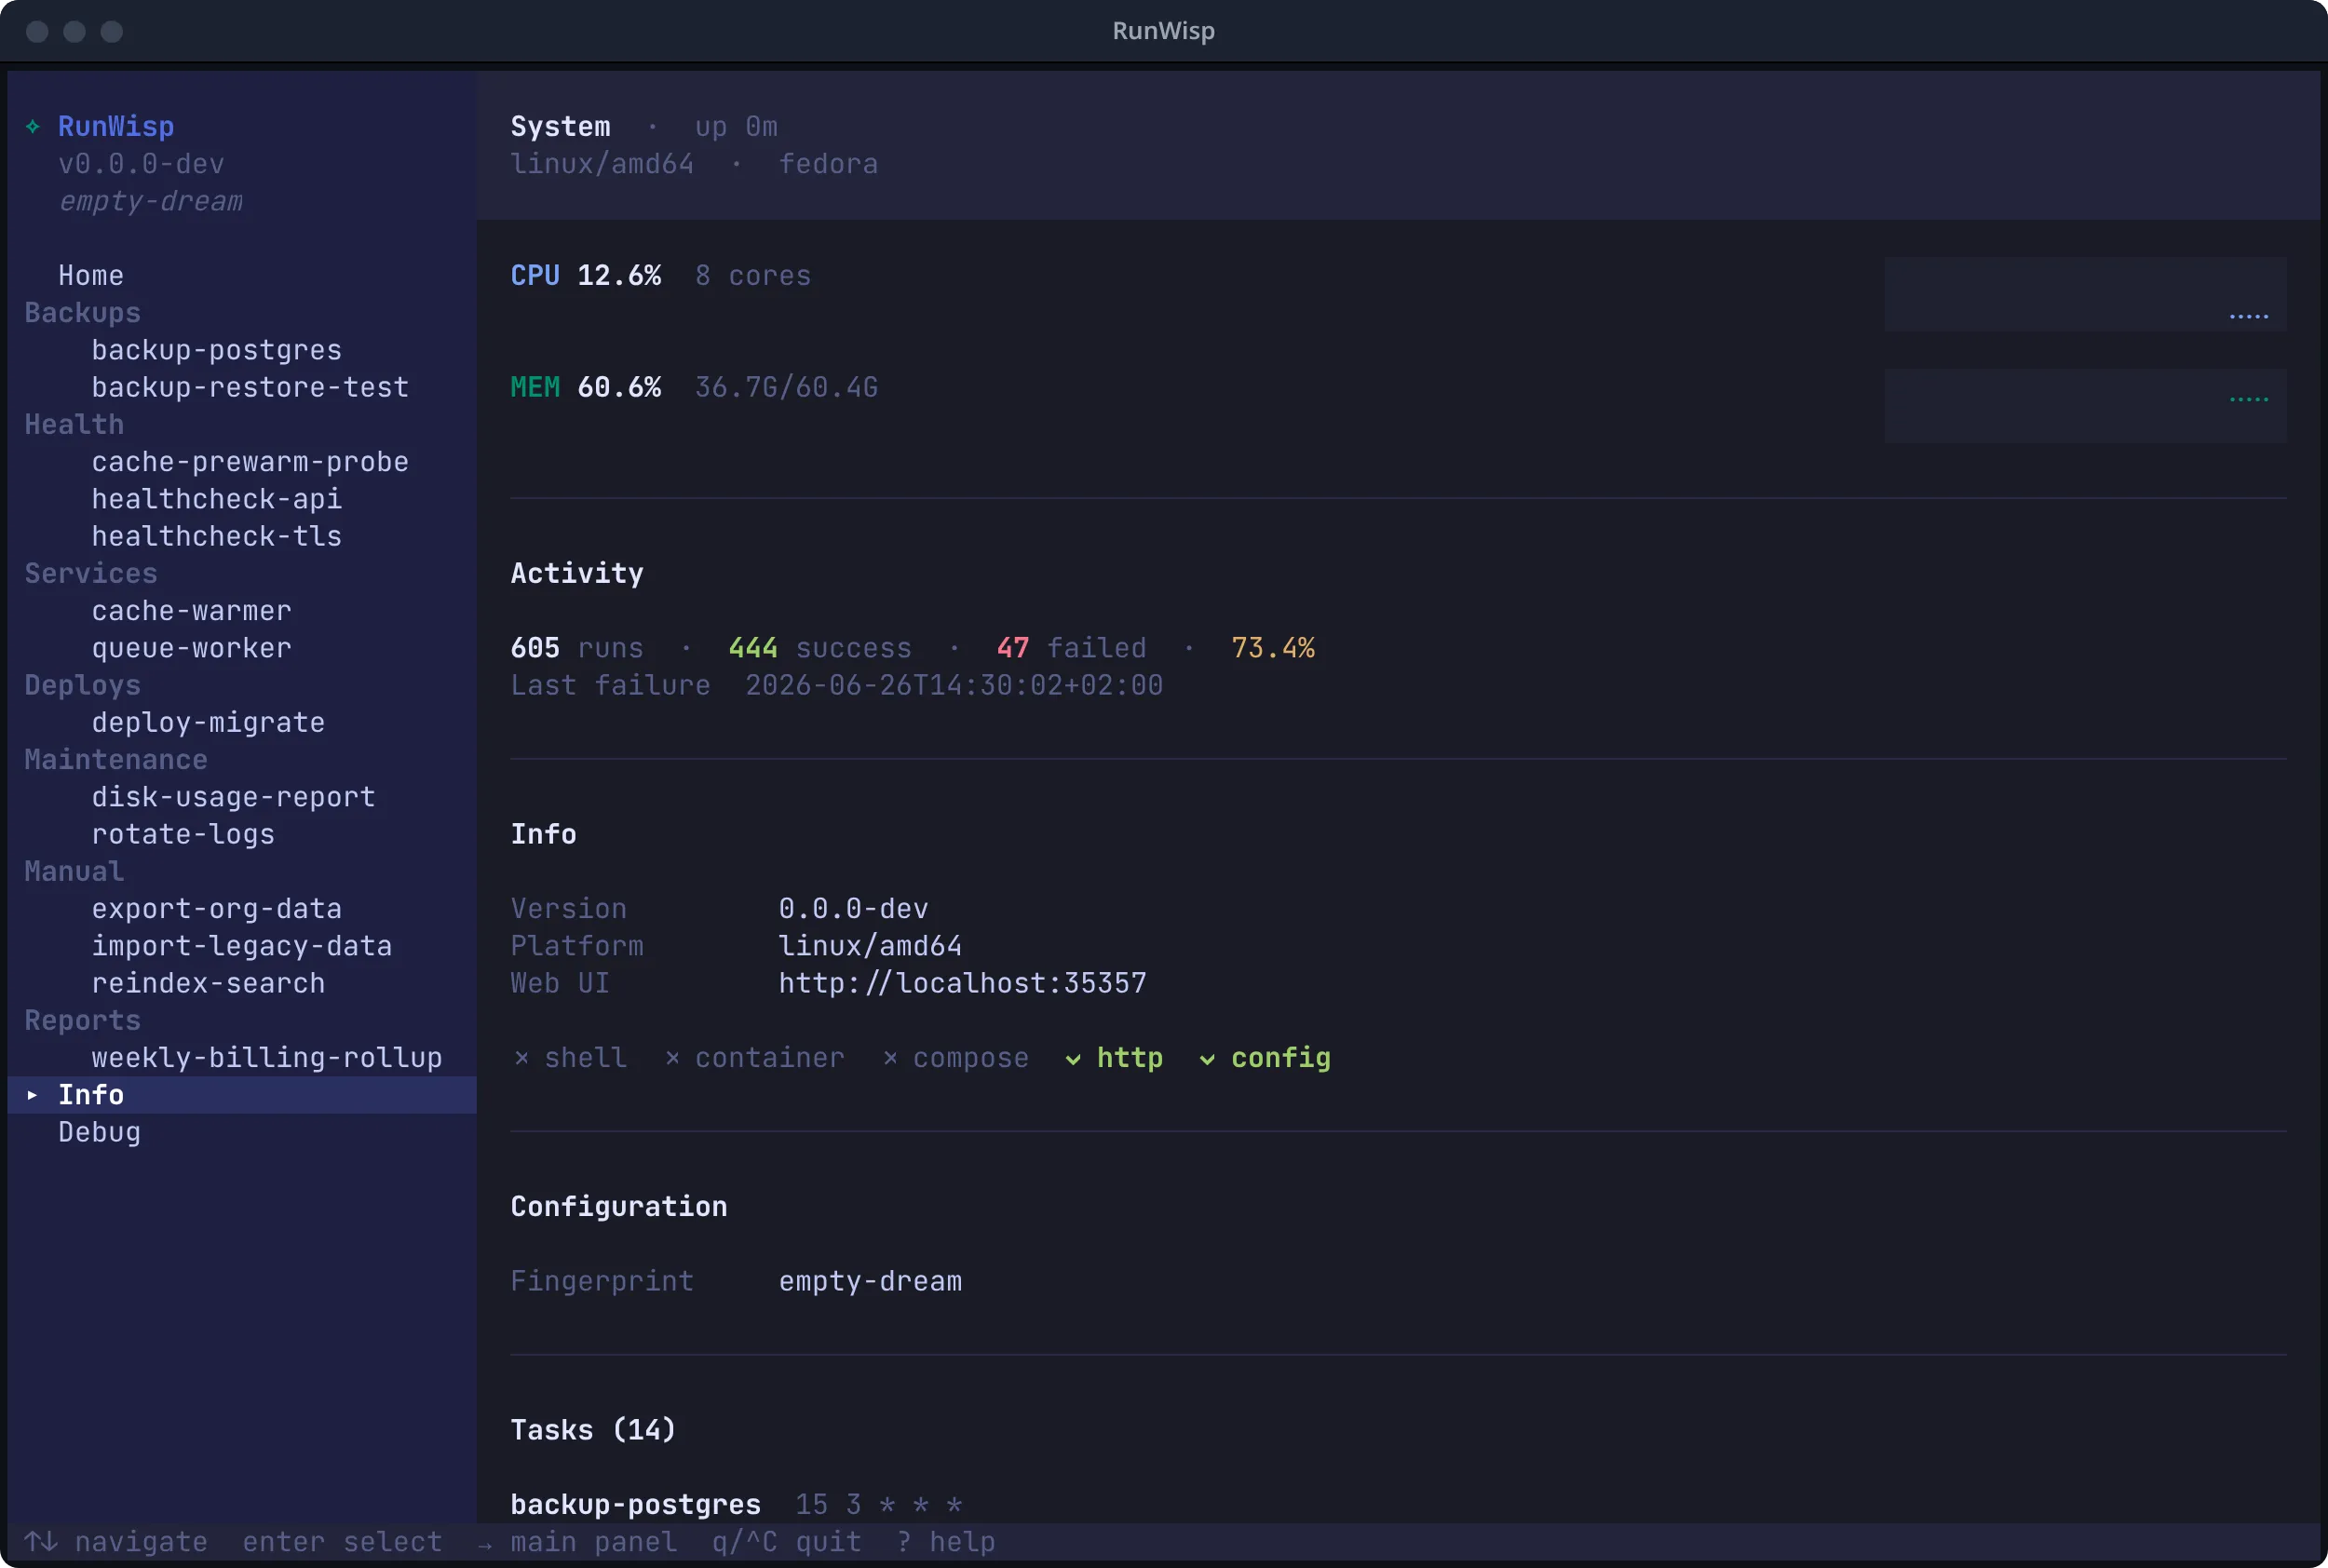
Task: Click the Services group header
Action: point(91,573)
